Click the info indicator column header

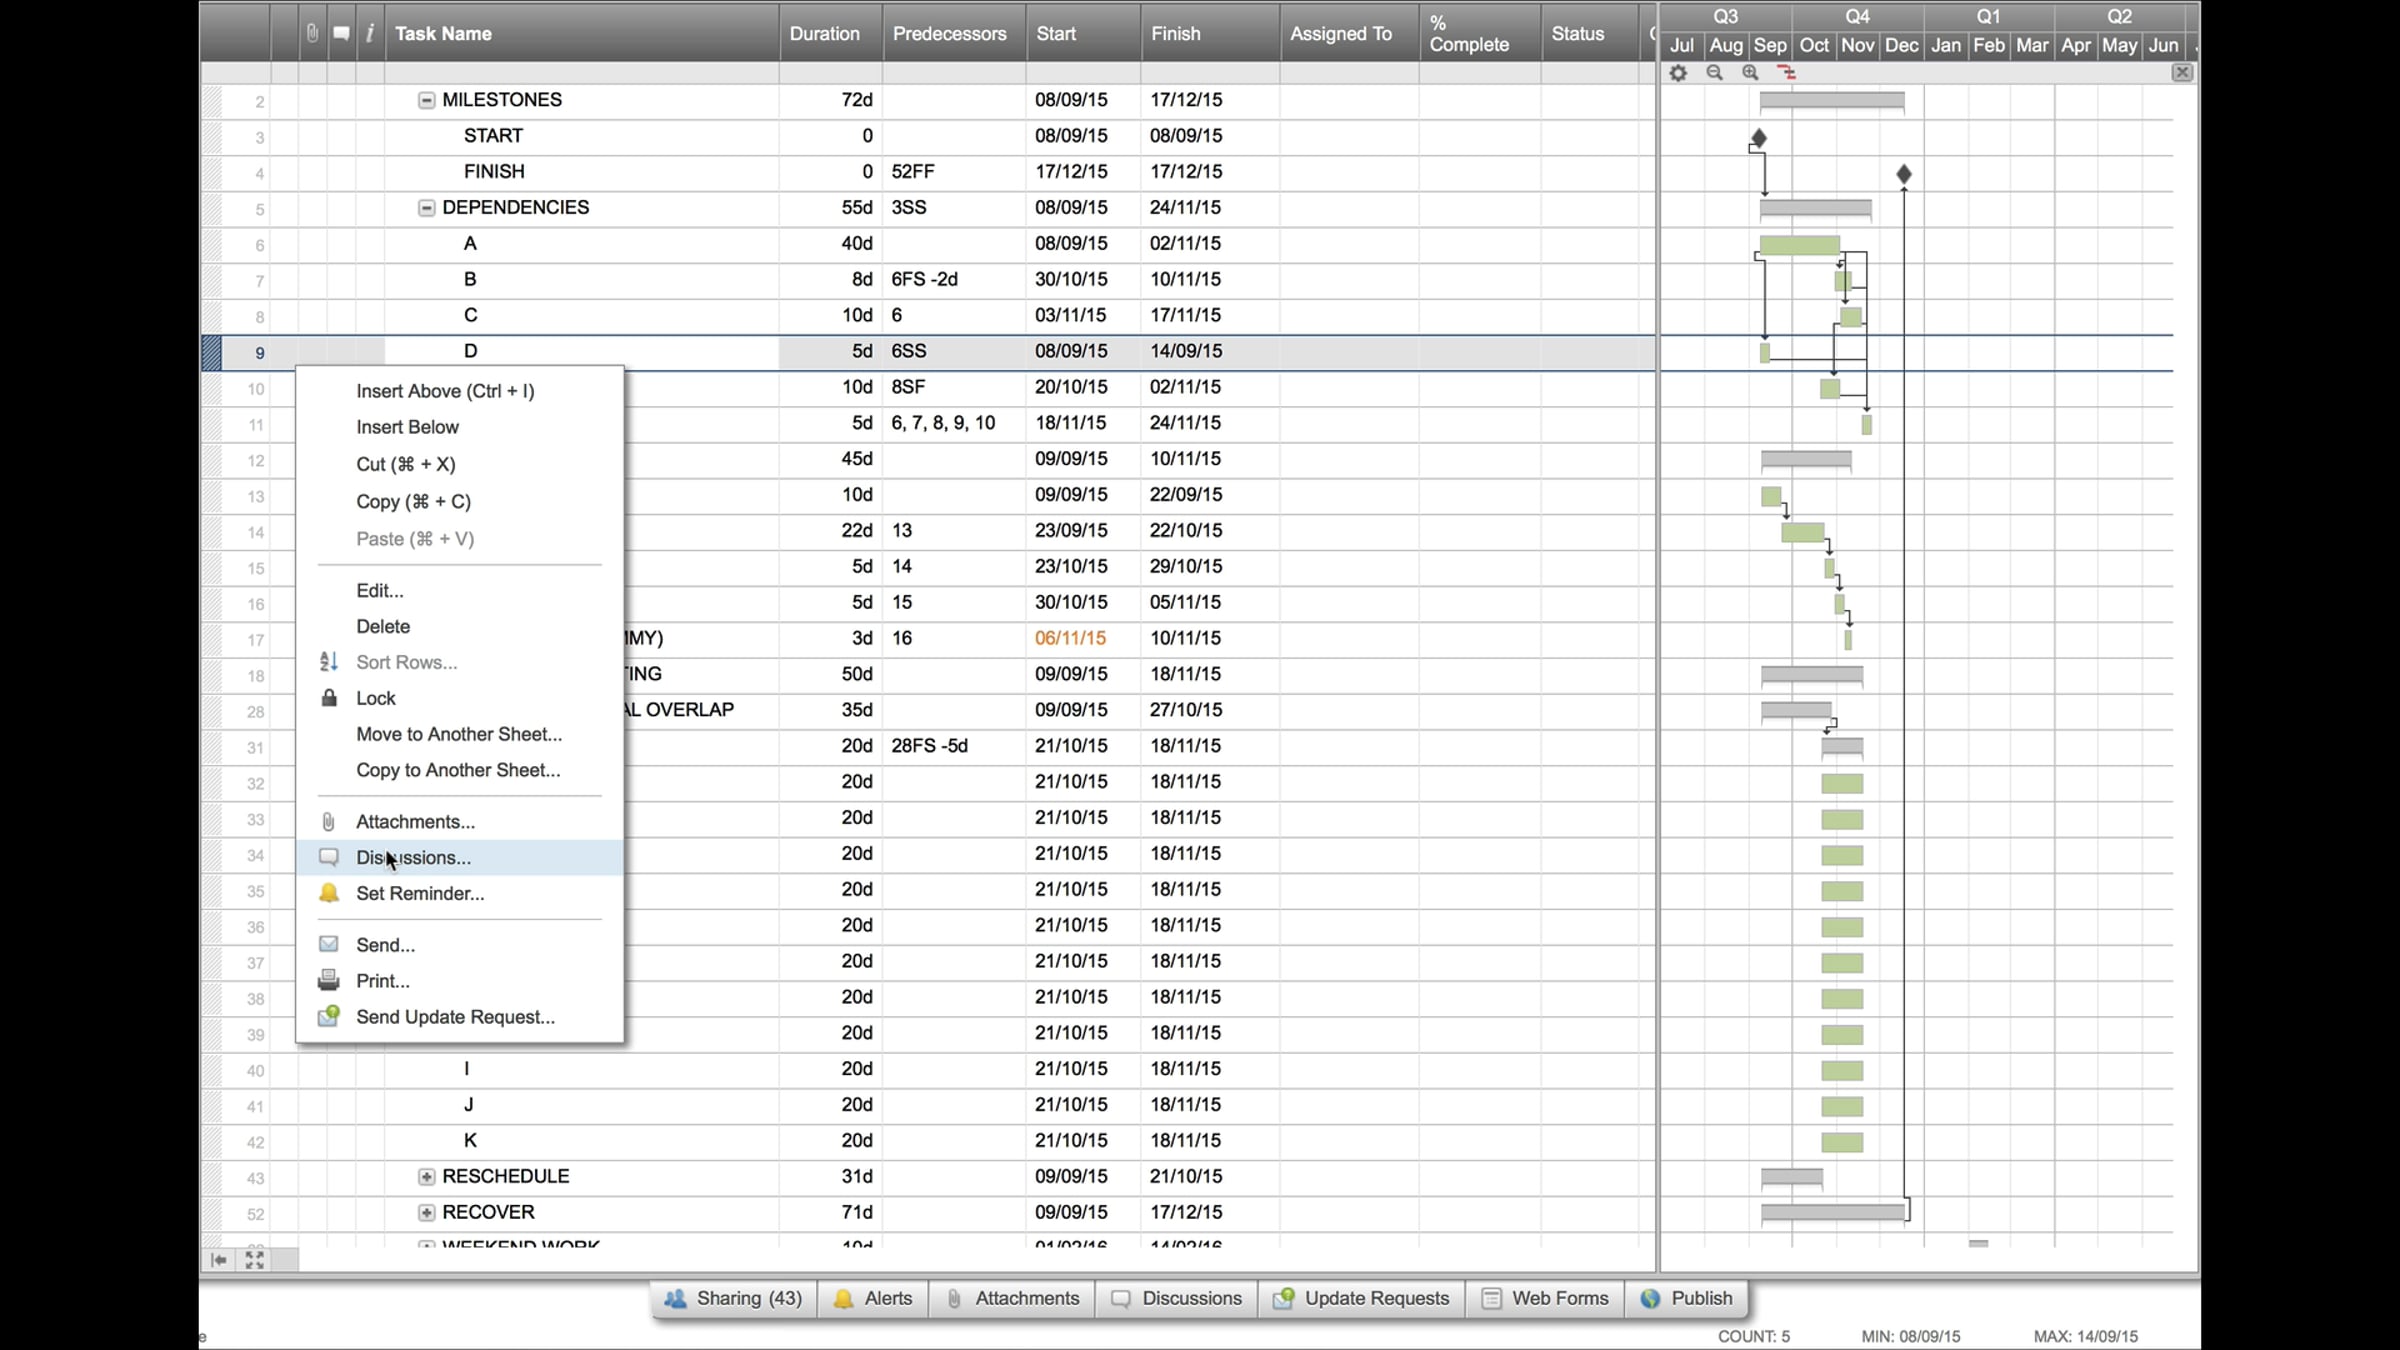tap(369, 33)
